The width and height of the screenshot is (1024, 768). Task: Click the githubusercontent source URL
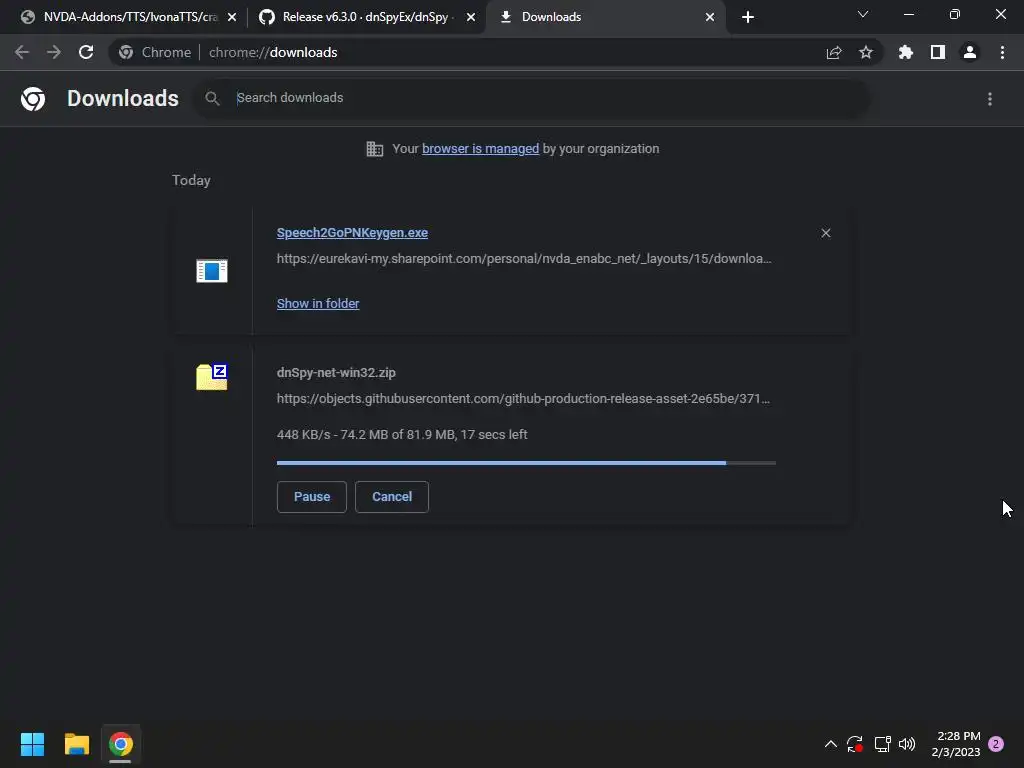pos(523,398)
